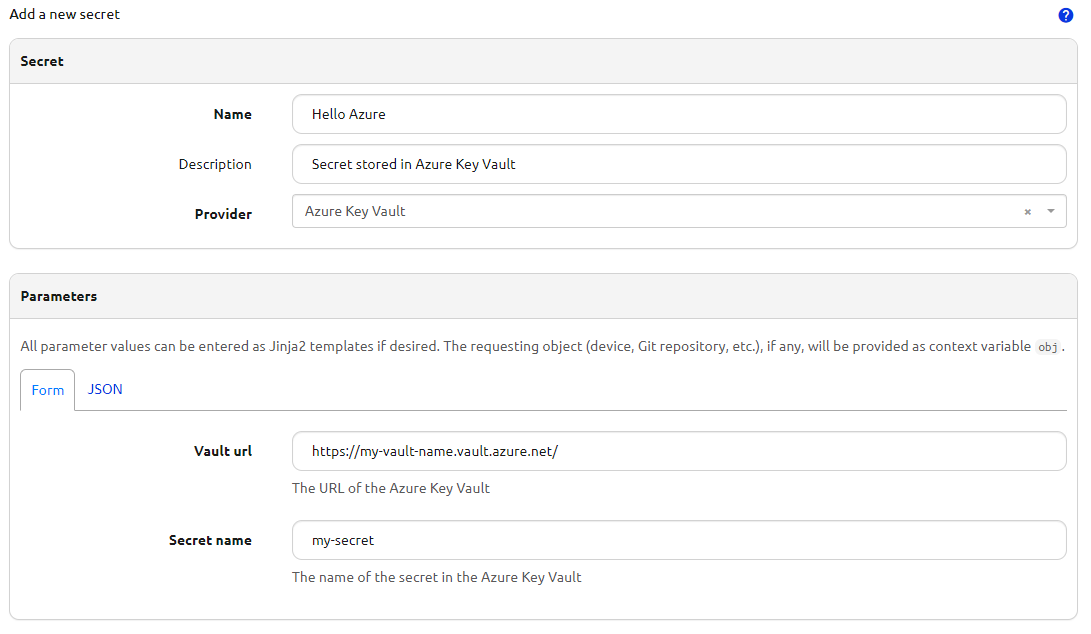The image size is (1091, 634).
Task: Select the my-secret value text
Action: point(340,540)
